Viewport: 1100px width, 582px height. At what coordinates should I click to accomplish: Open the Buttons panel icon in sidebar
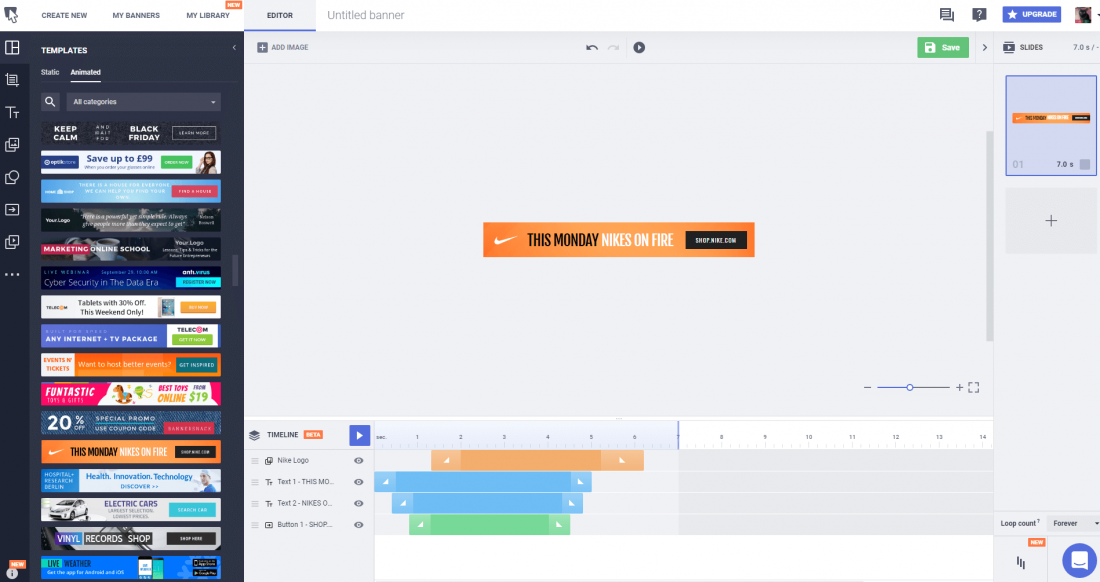pyautogui.click(x=12, y=210)
